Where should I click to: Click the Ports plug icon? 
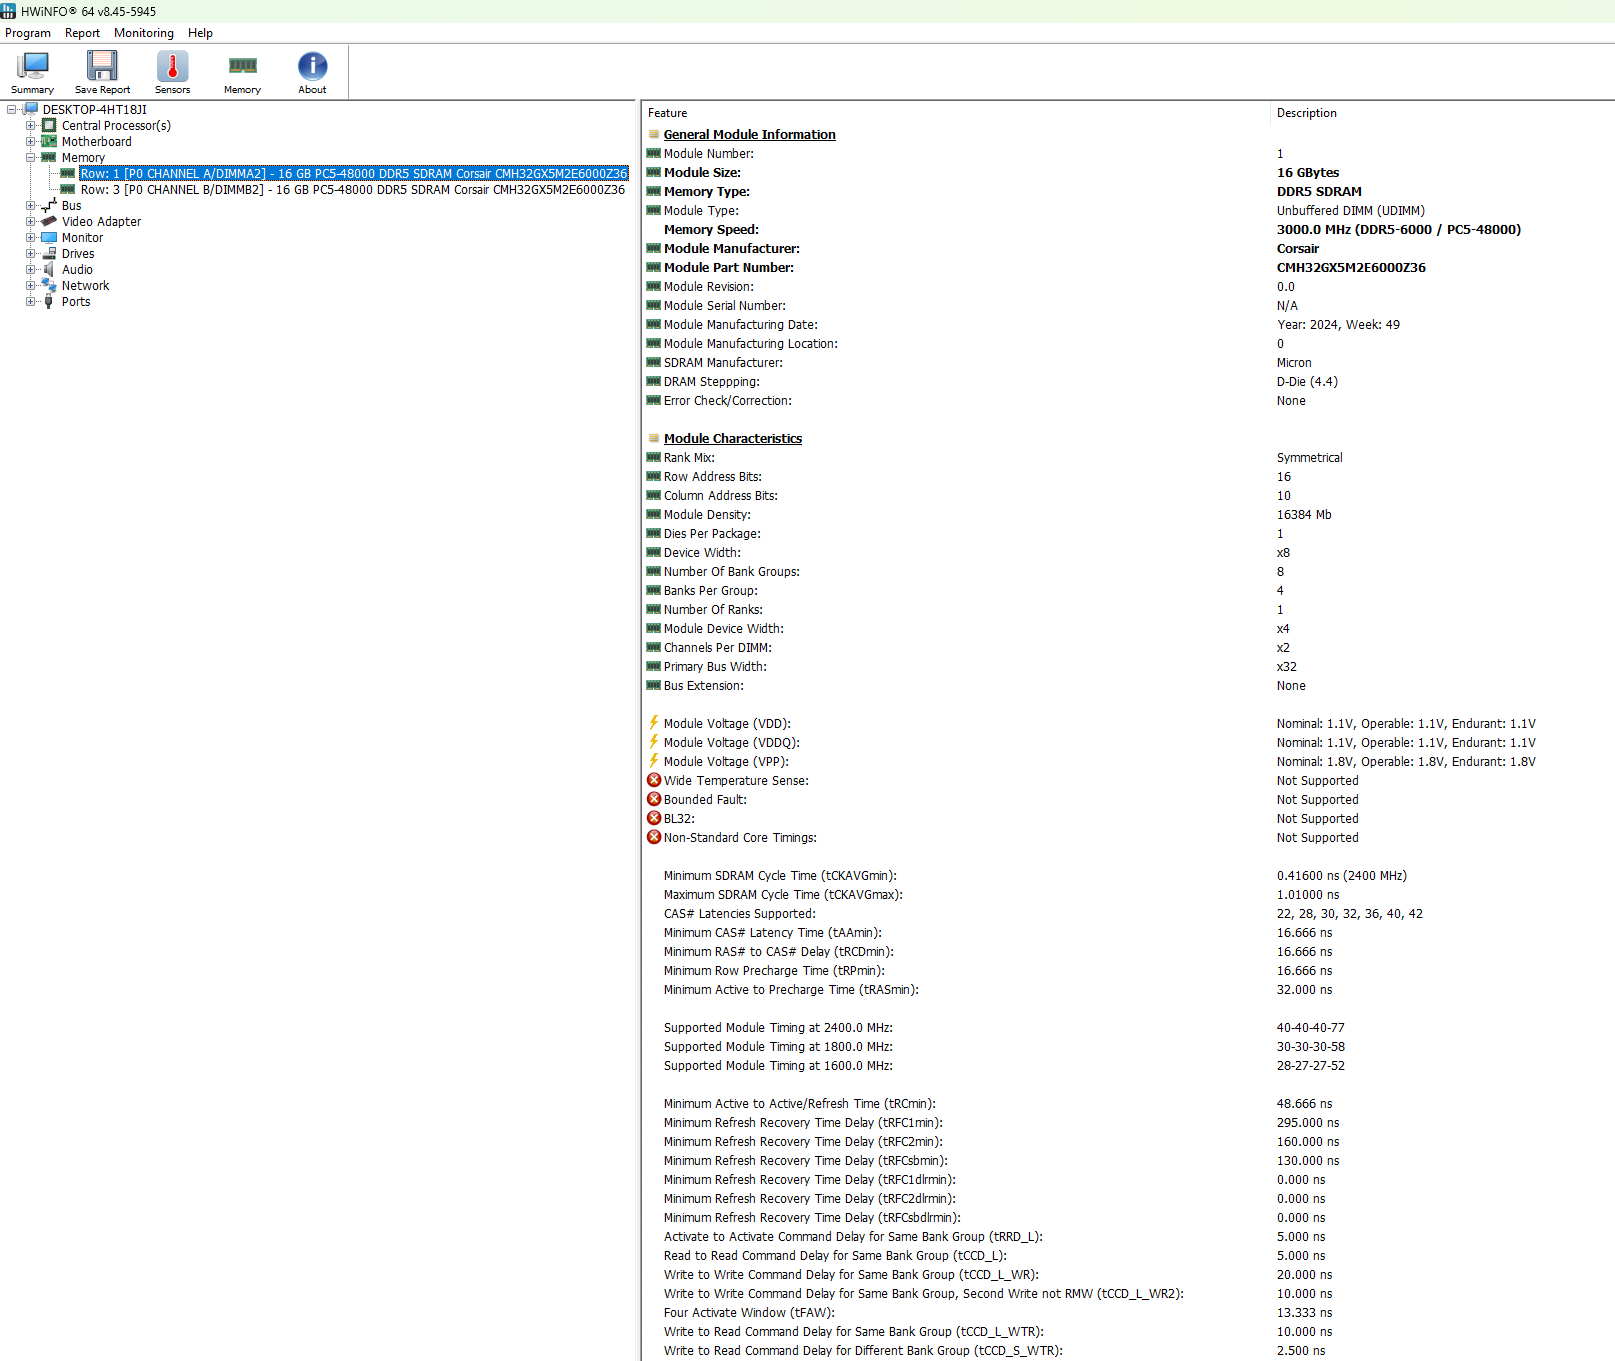[x=49, y=301]
